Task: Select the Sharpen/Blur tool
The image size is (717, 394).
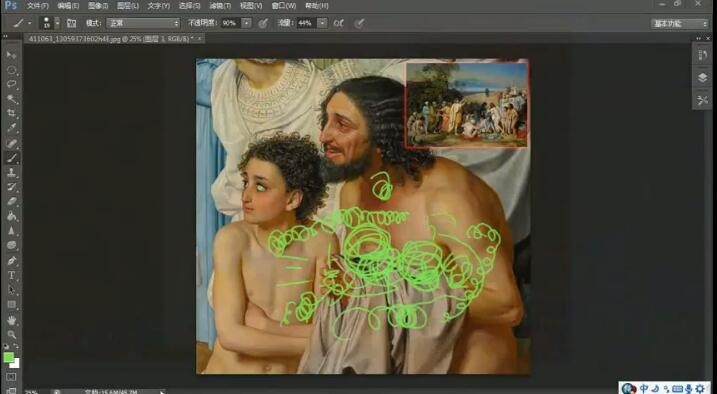Action: (x=12, y=231)
